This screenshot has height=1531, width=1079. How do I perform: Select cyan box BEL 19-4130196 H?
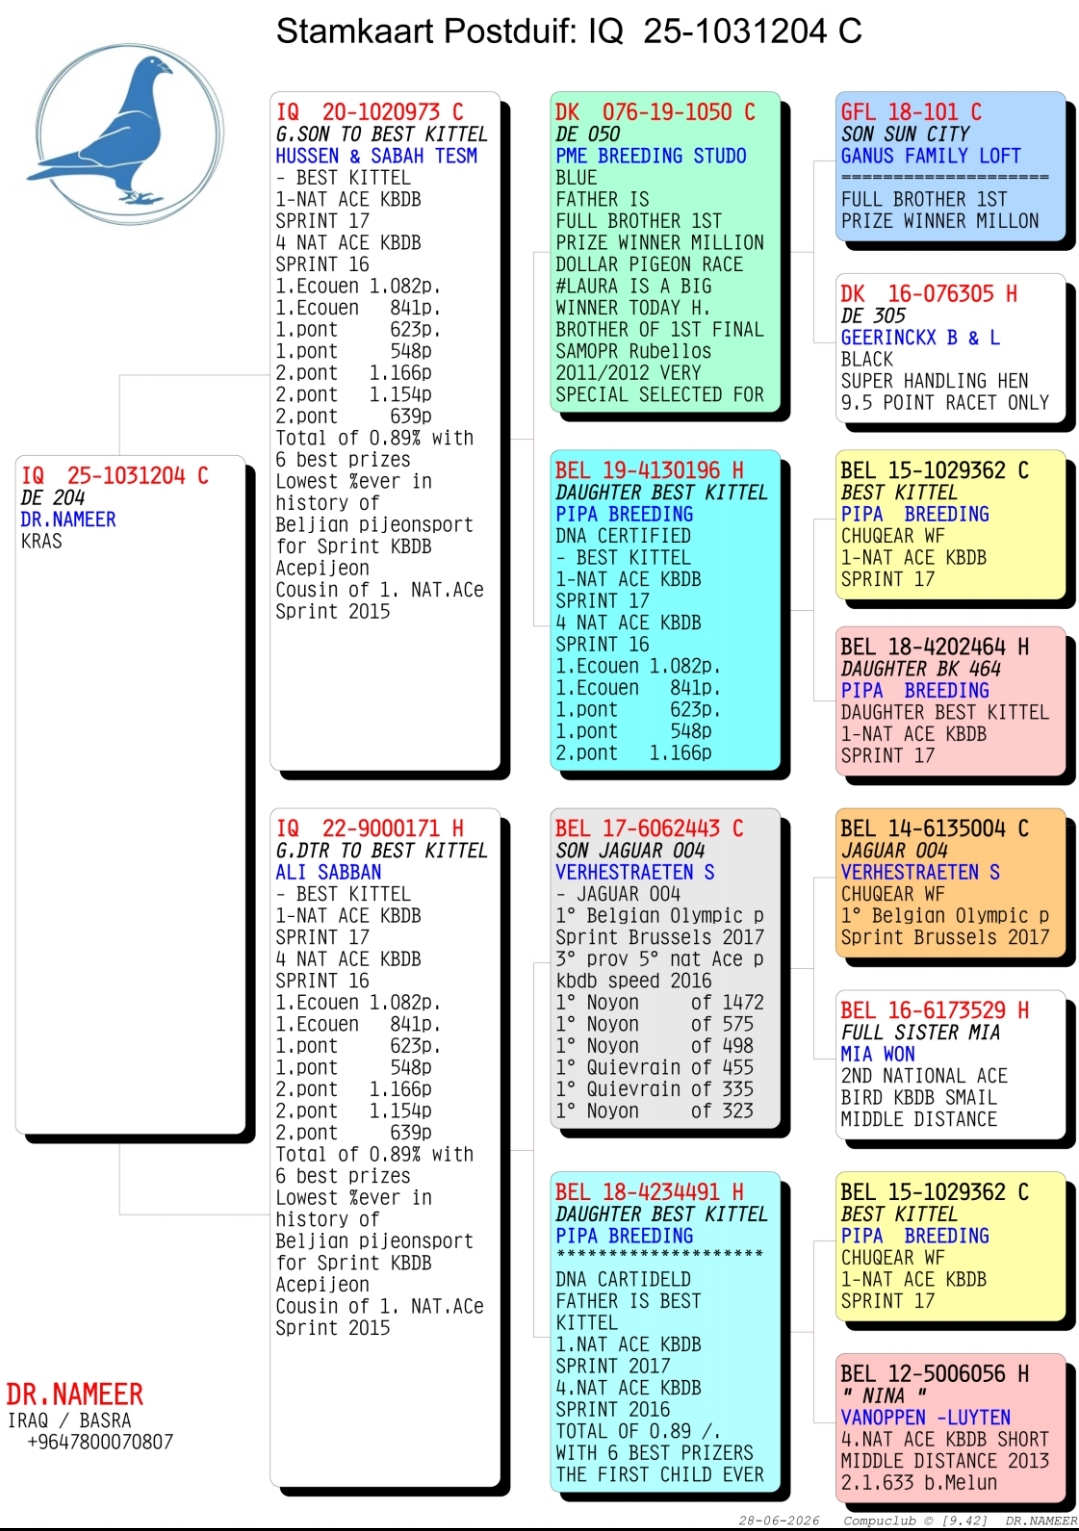[x=665, y=609]
